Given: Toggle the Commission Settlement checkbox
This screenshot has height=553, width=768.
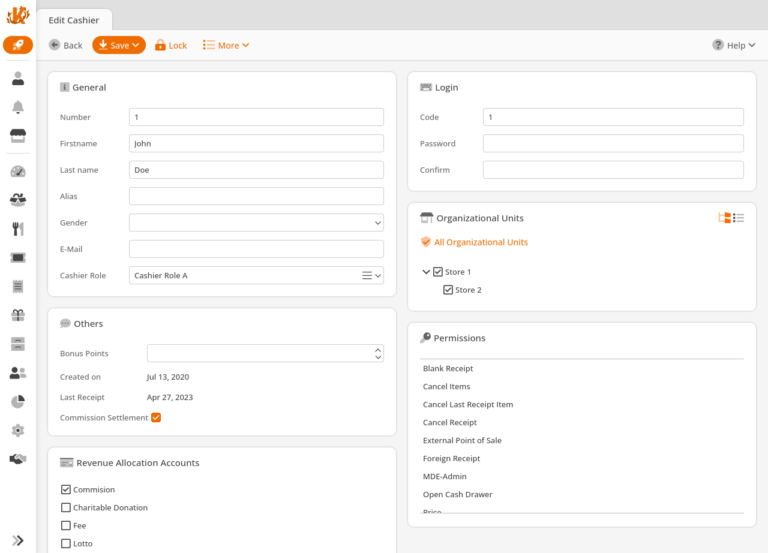Looking at the screenshot, I should (156, 417).
